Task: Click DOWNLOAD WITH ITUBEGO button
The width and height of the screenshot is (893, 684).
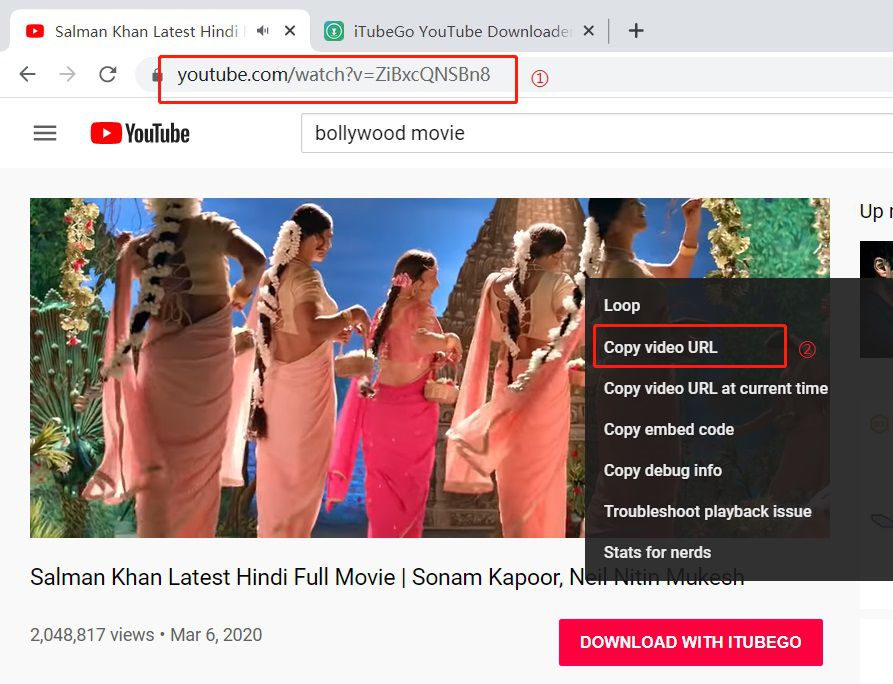Action: [690, 642]
